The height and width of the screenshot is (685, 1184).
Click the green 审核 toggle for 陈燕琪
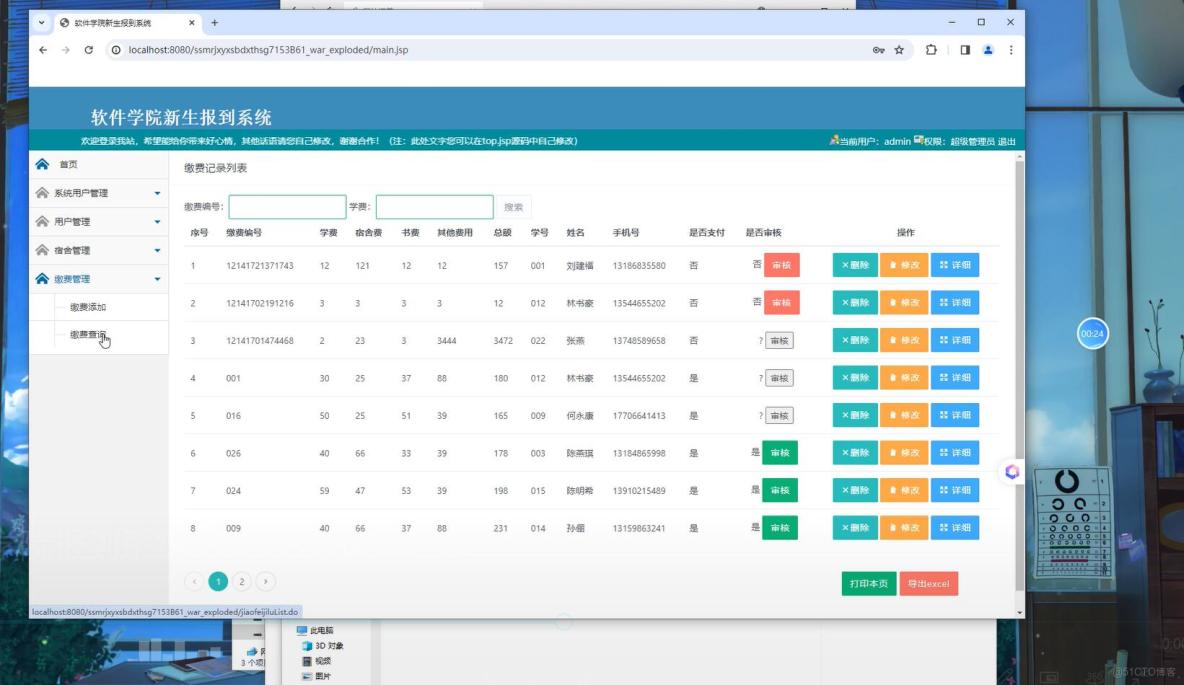coord(779,452)
